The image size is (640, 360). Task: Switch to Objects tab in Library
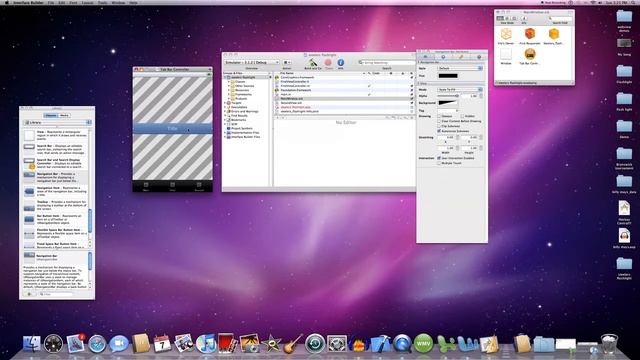click(x=51, y=116)
